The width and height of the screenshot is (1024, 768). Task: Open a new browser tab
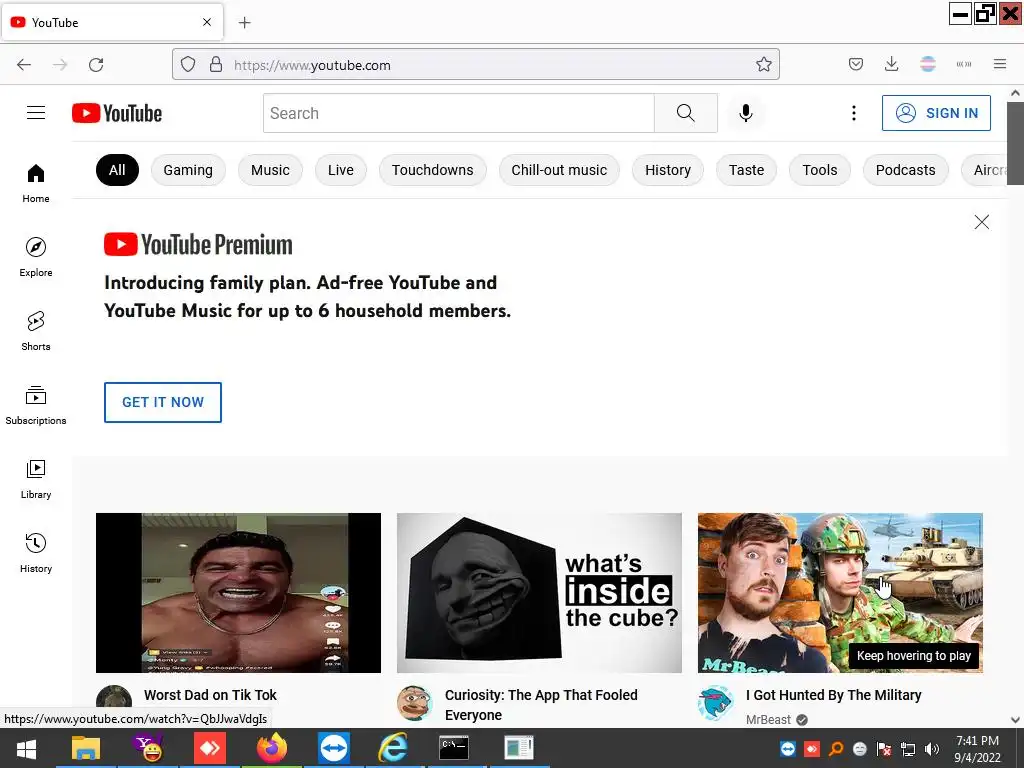tap(244, 23)
